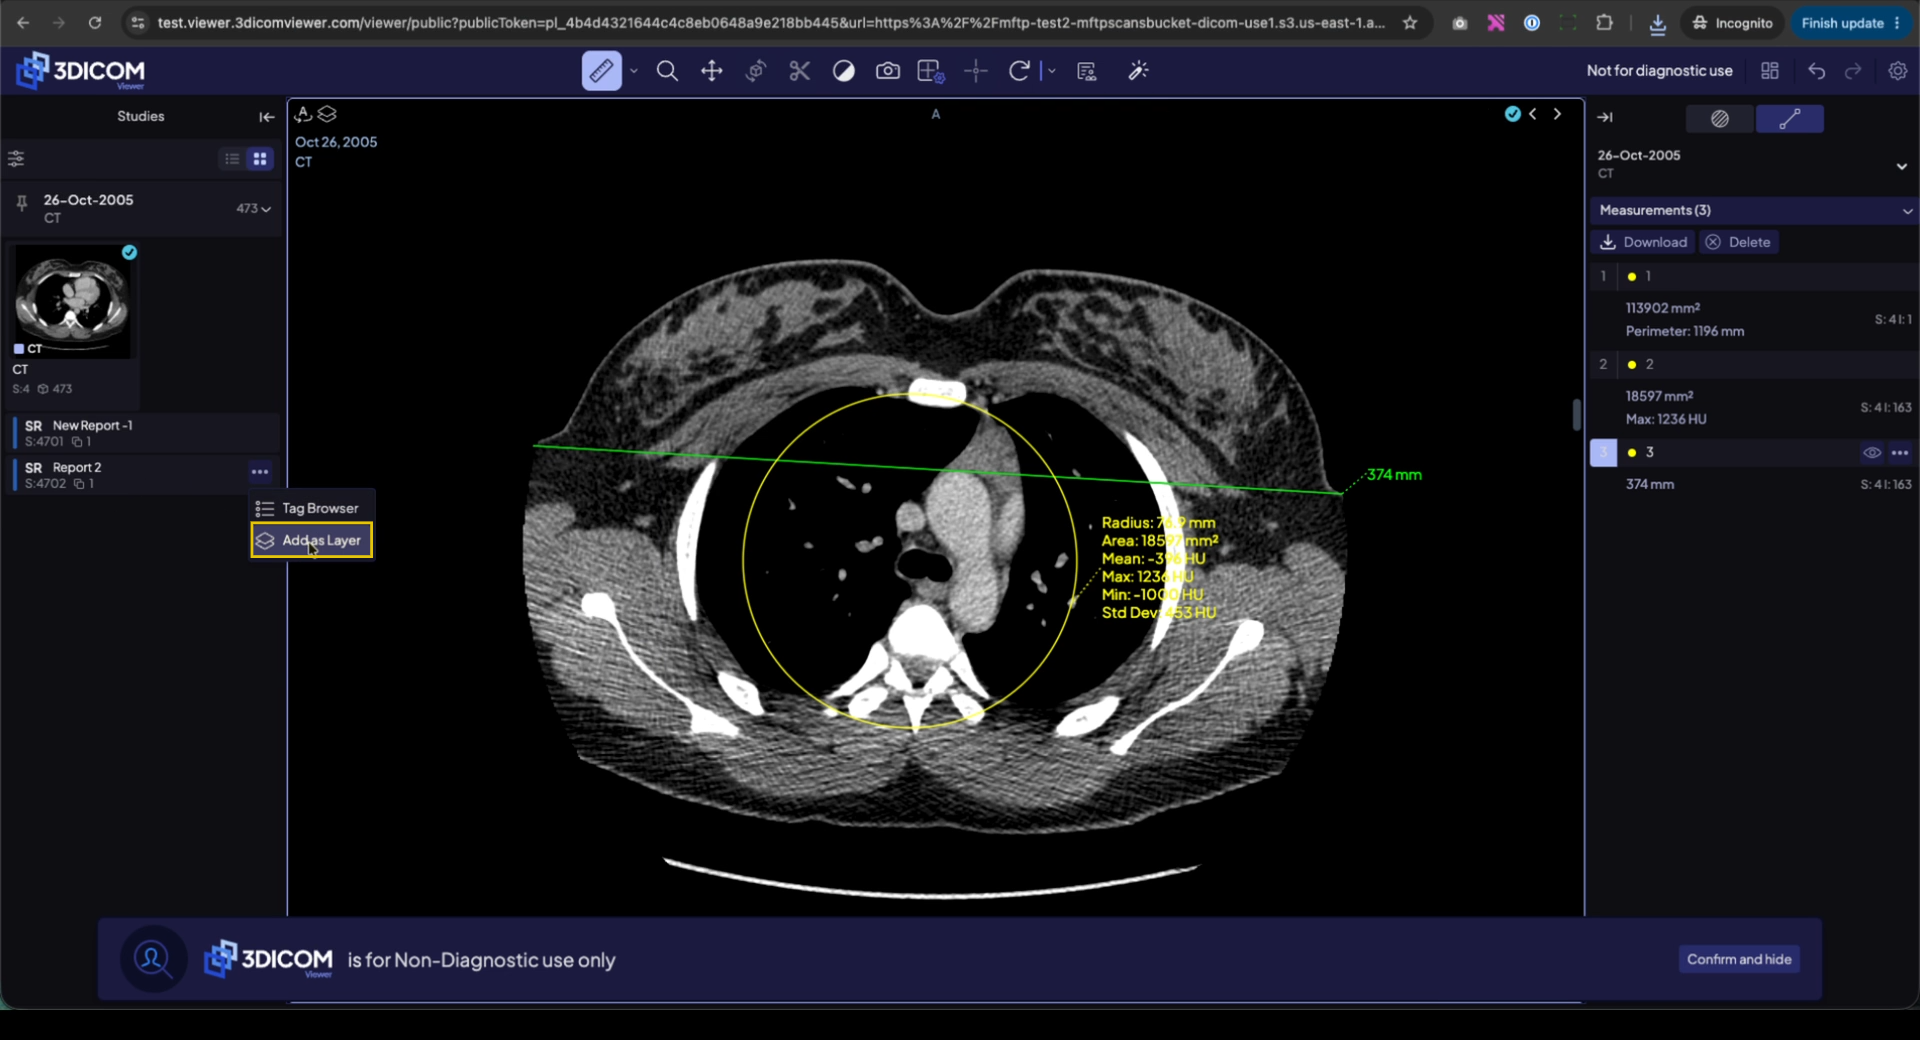The width and height of the screenshot is (1920, 1040).
Task: Click Finish update browser button
Action: (x=1850, y=22)
